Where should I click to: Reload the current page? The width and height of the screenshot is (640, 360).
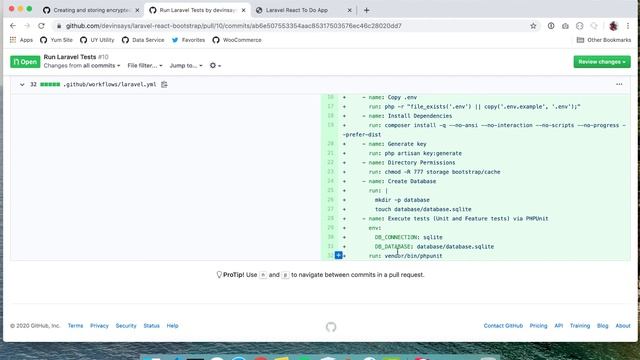[x=41, y=26]
